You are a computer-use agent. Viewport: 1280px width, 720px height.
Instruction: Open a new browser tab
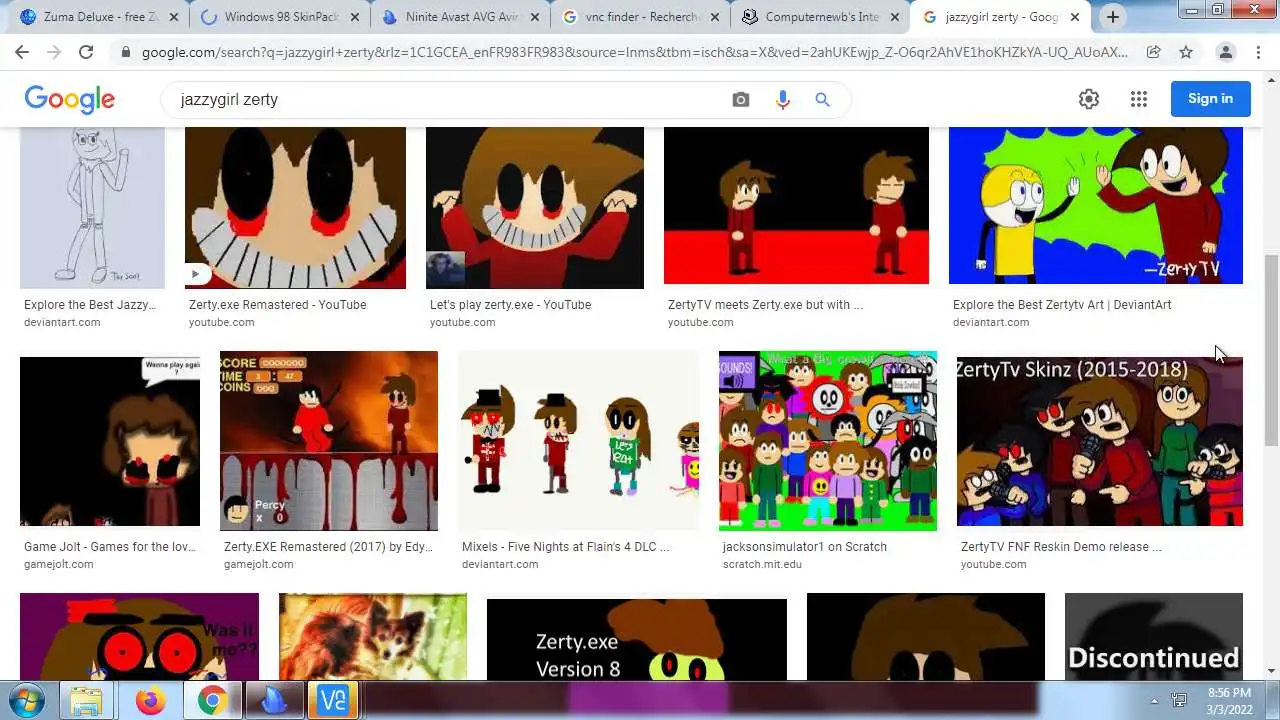(x=1112, y=17)
